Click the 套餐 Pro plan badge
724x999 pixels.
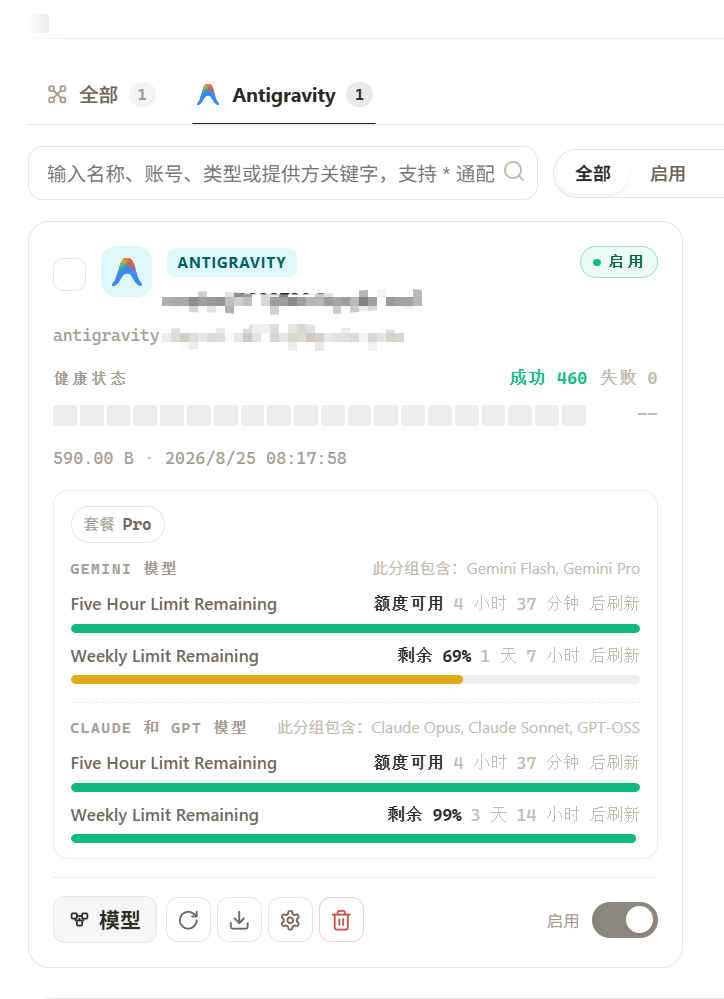(x=117, y=524)
